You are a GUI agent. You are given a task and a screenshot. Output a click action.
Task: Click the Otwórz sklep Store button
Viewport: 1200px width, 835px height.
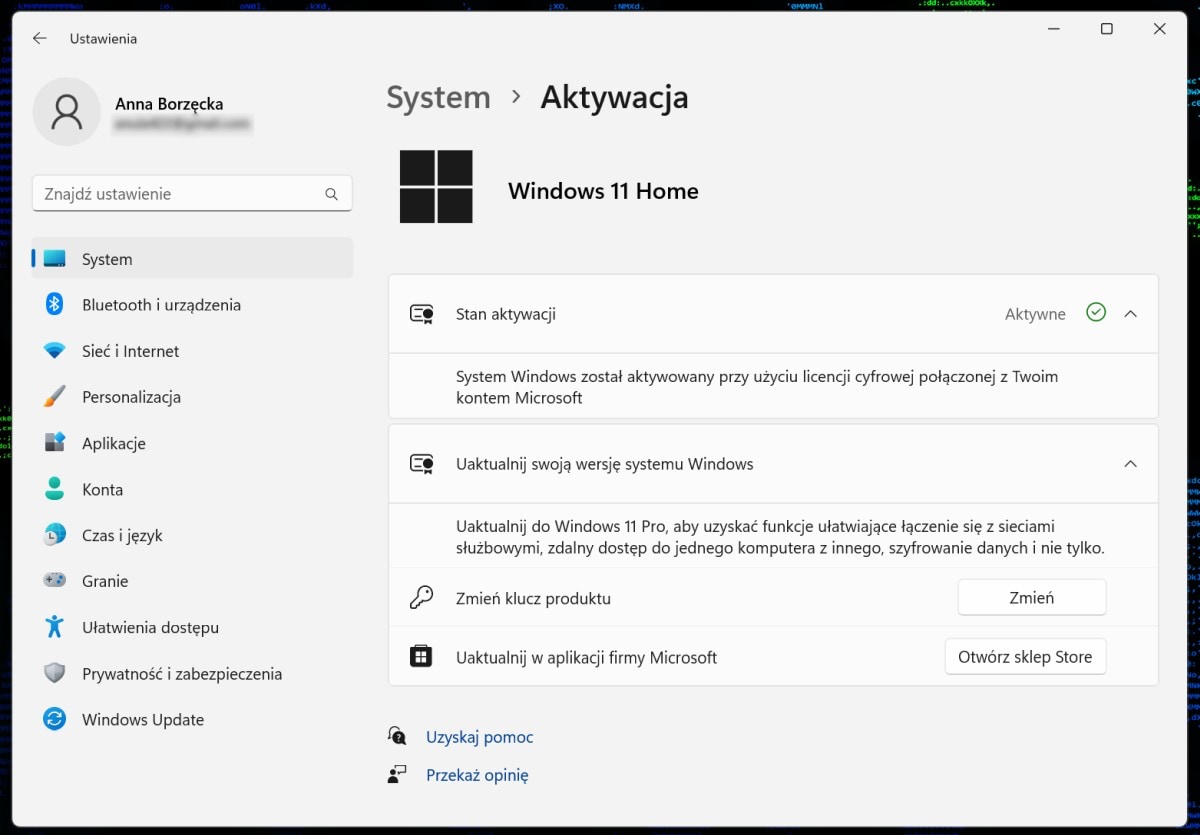(x=1025, y=657)
